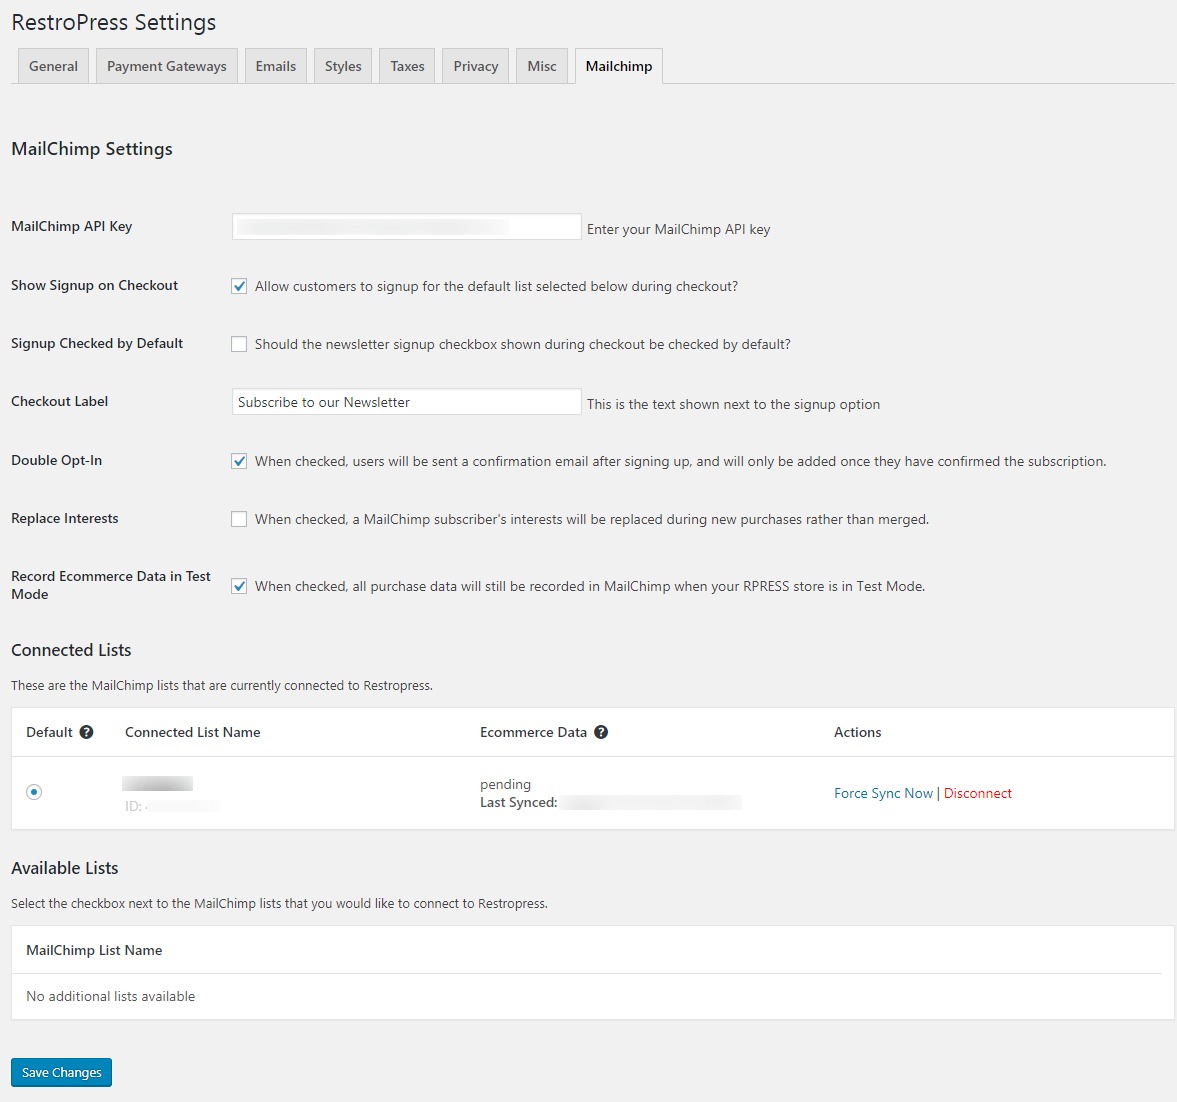Select the Mailchimp tab
The image size is (1177, 1102).
click(x=618, y=66)
